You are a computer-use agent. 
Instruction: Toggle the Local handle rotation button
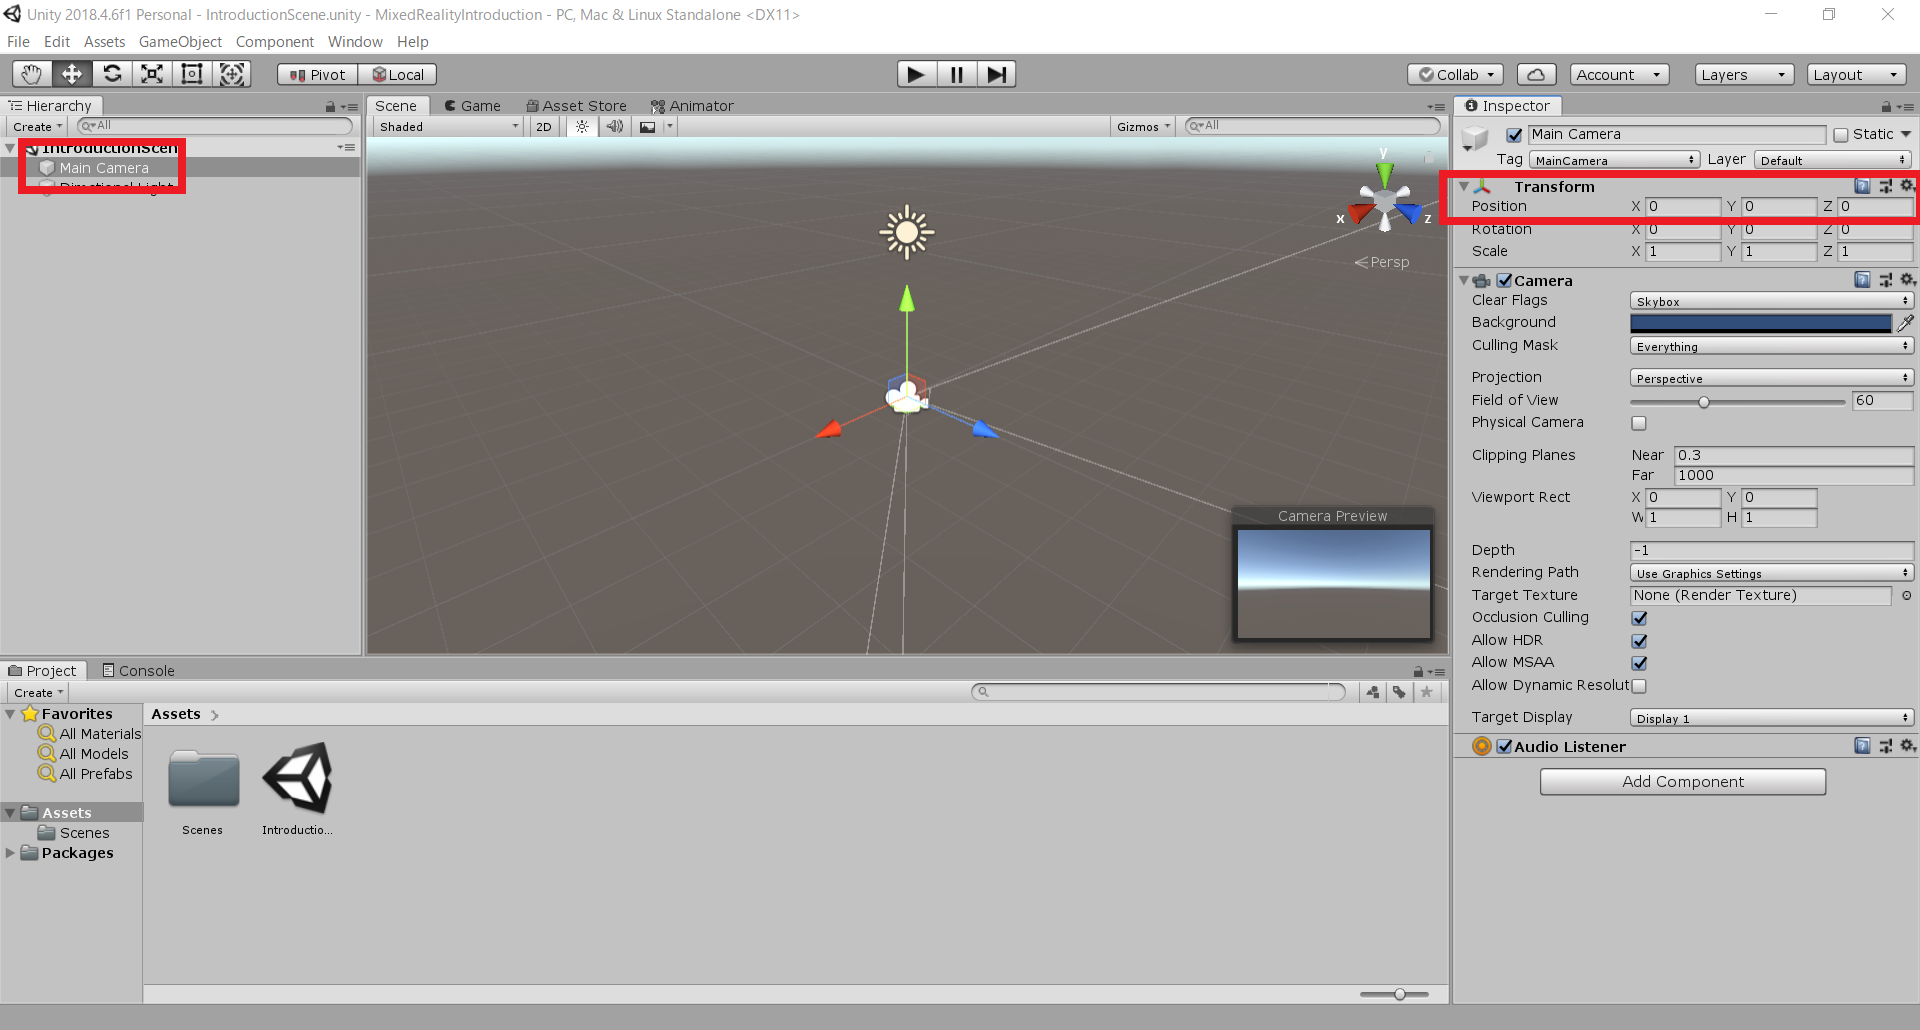398,75
